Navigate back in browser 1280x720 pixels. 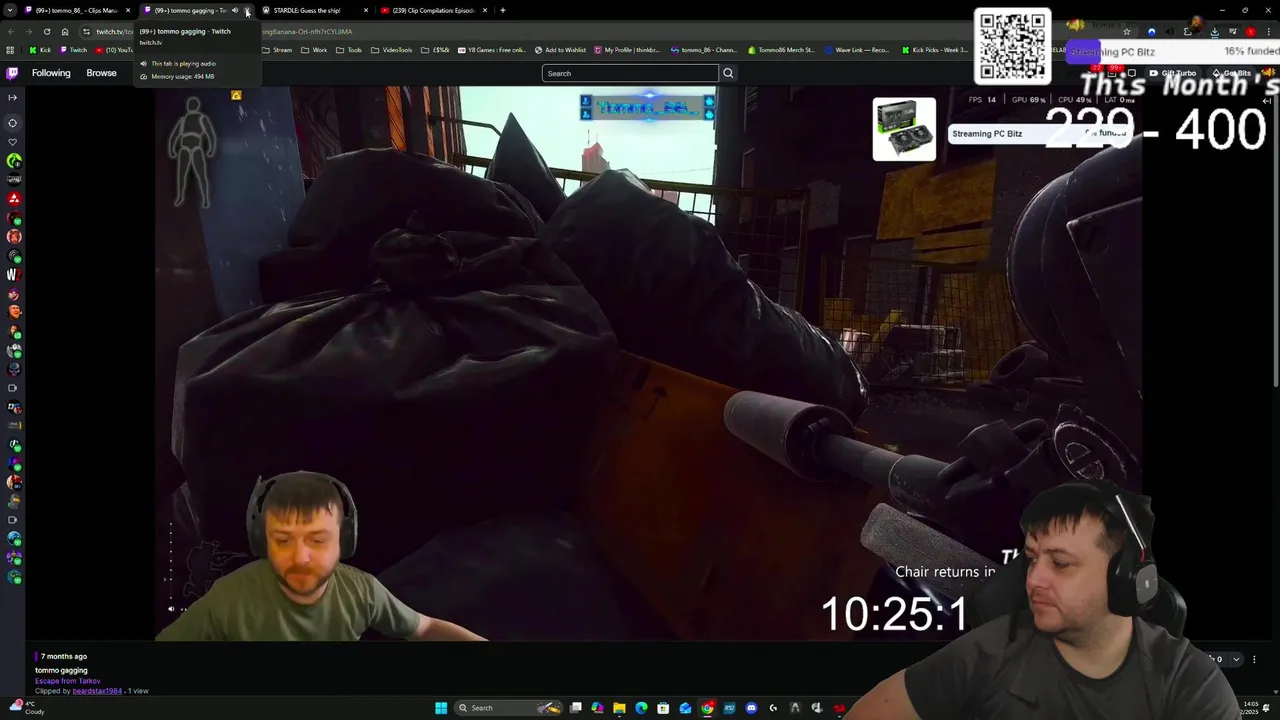pyautogui.click(x=11, y=31)
